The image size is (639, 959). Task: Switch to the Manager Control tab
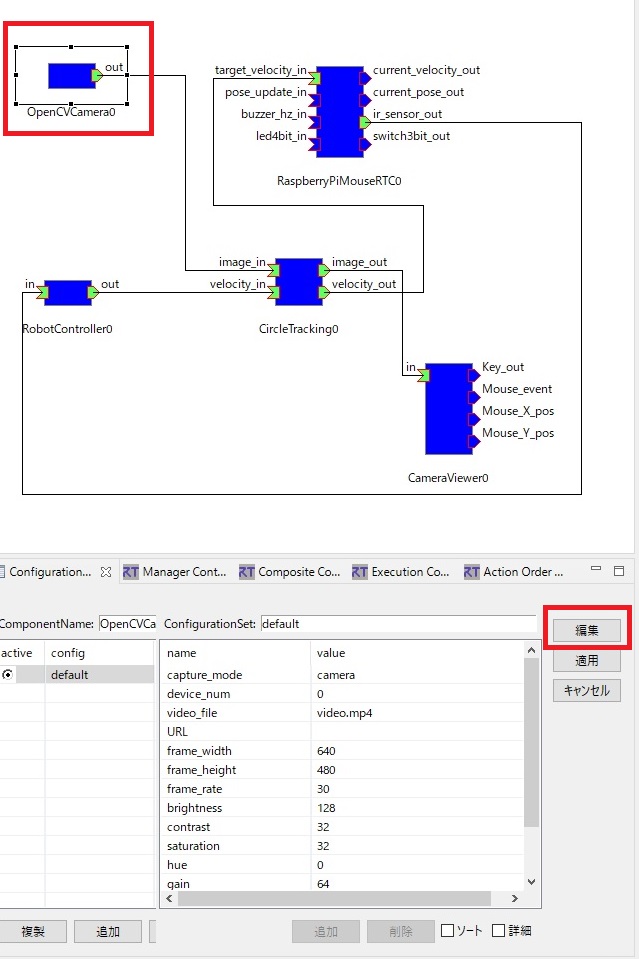coord(175,572)
